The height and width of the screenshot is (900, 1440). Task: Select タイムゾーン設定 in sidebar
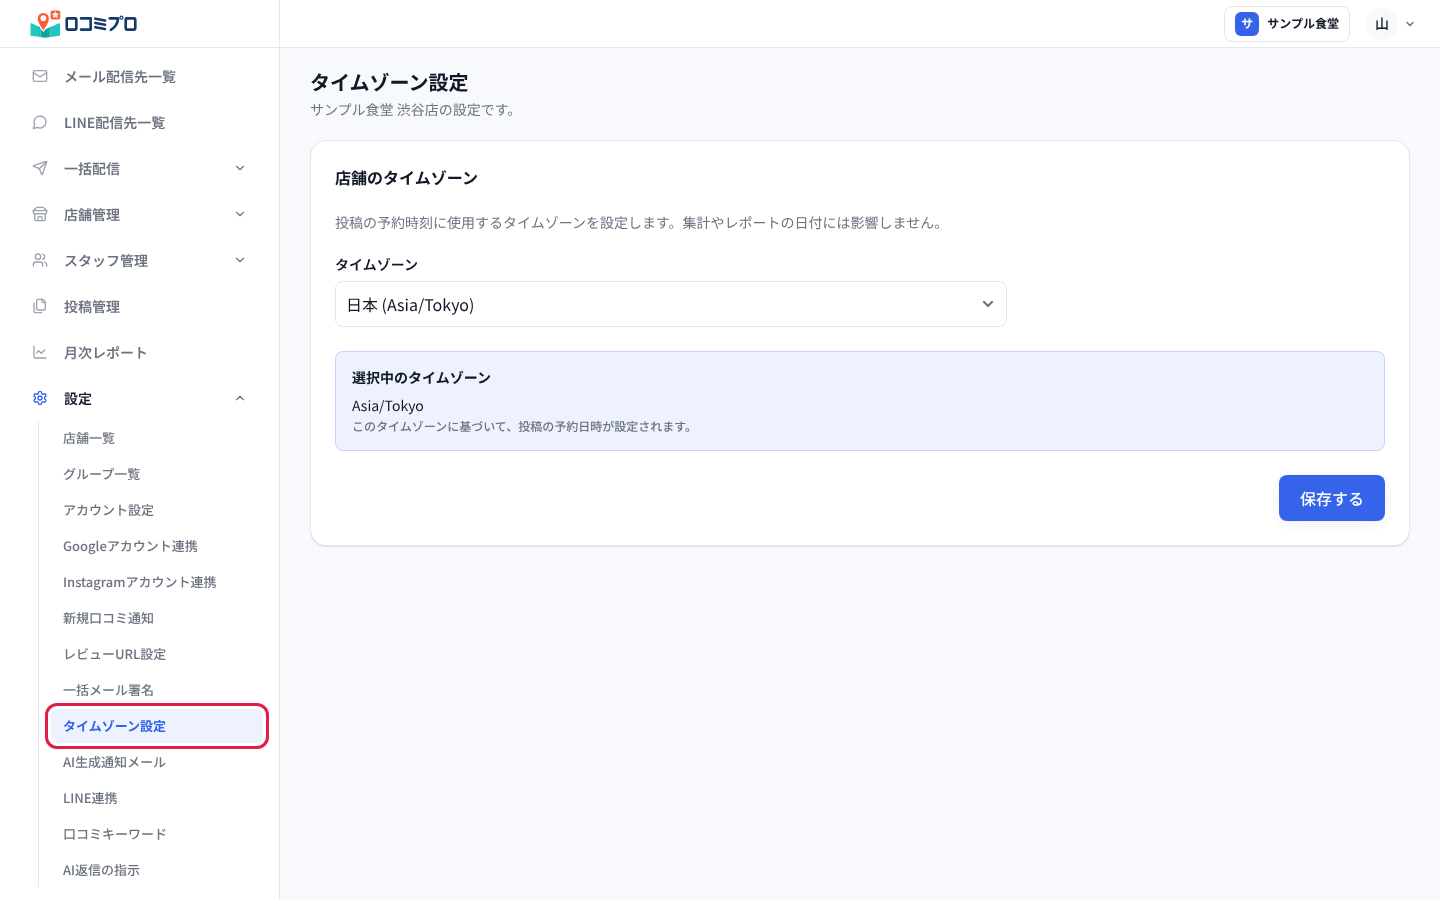tap(155, 726)
